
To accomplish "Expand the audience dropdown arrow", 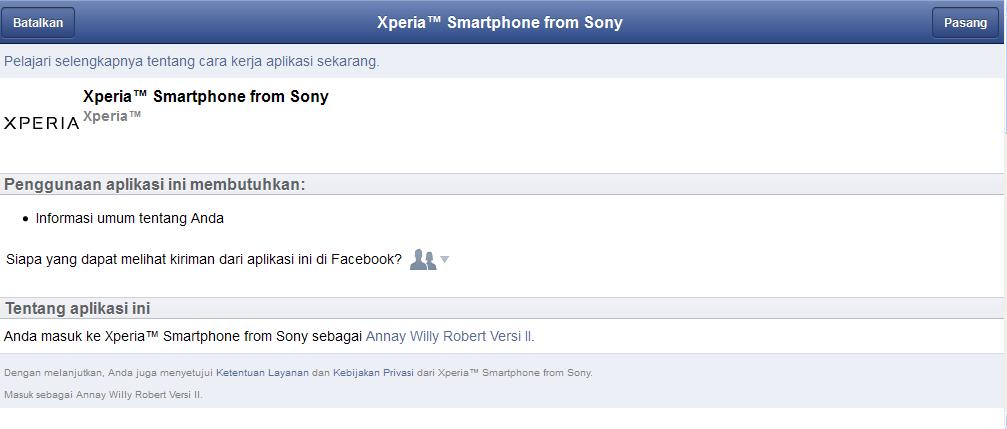I will (x=445, y=260).
